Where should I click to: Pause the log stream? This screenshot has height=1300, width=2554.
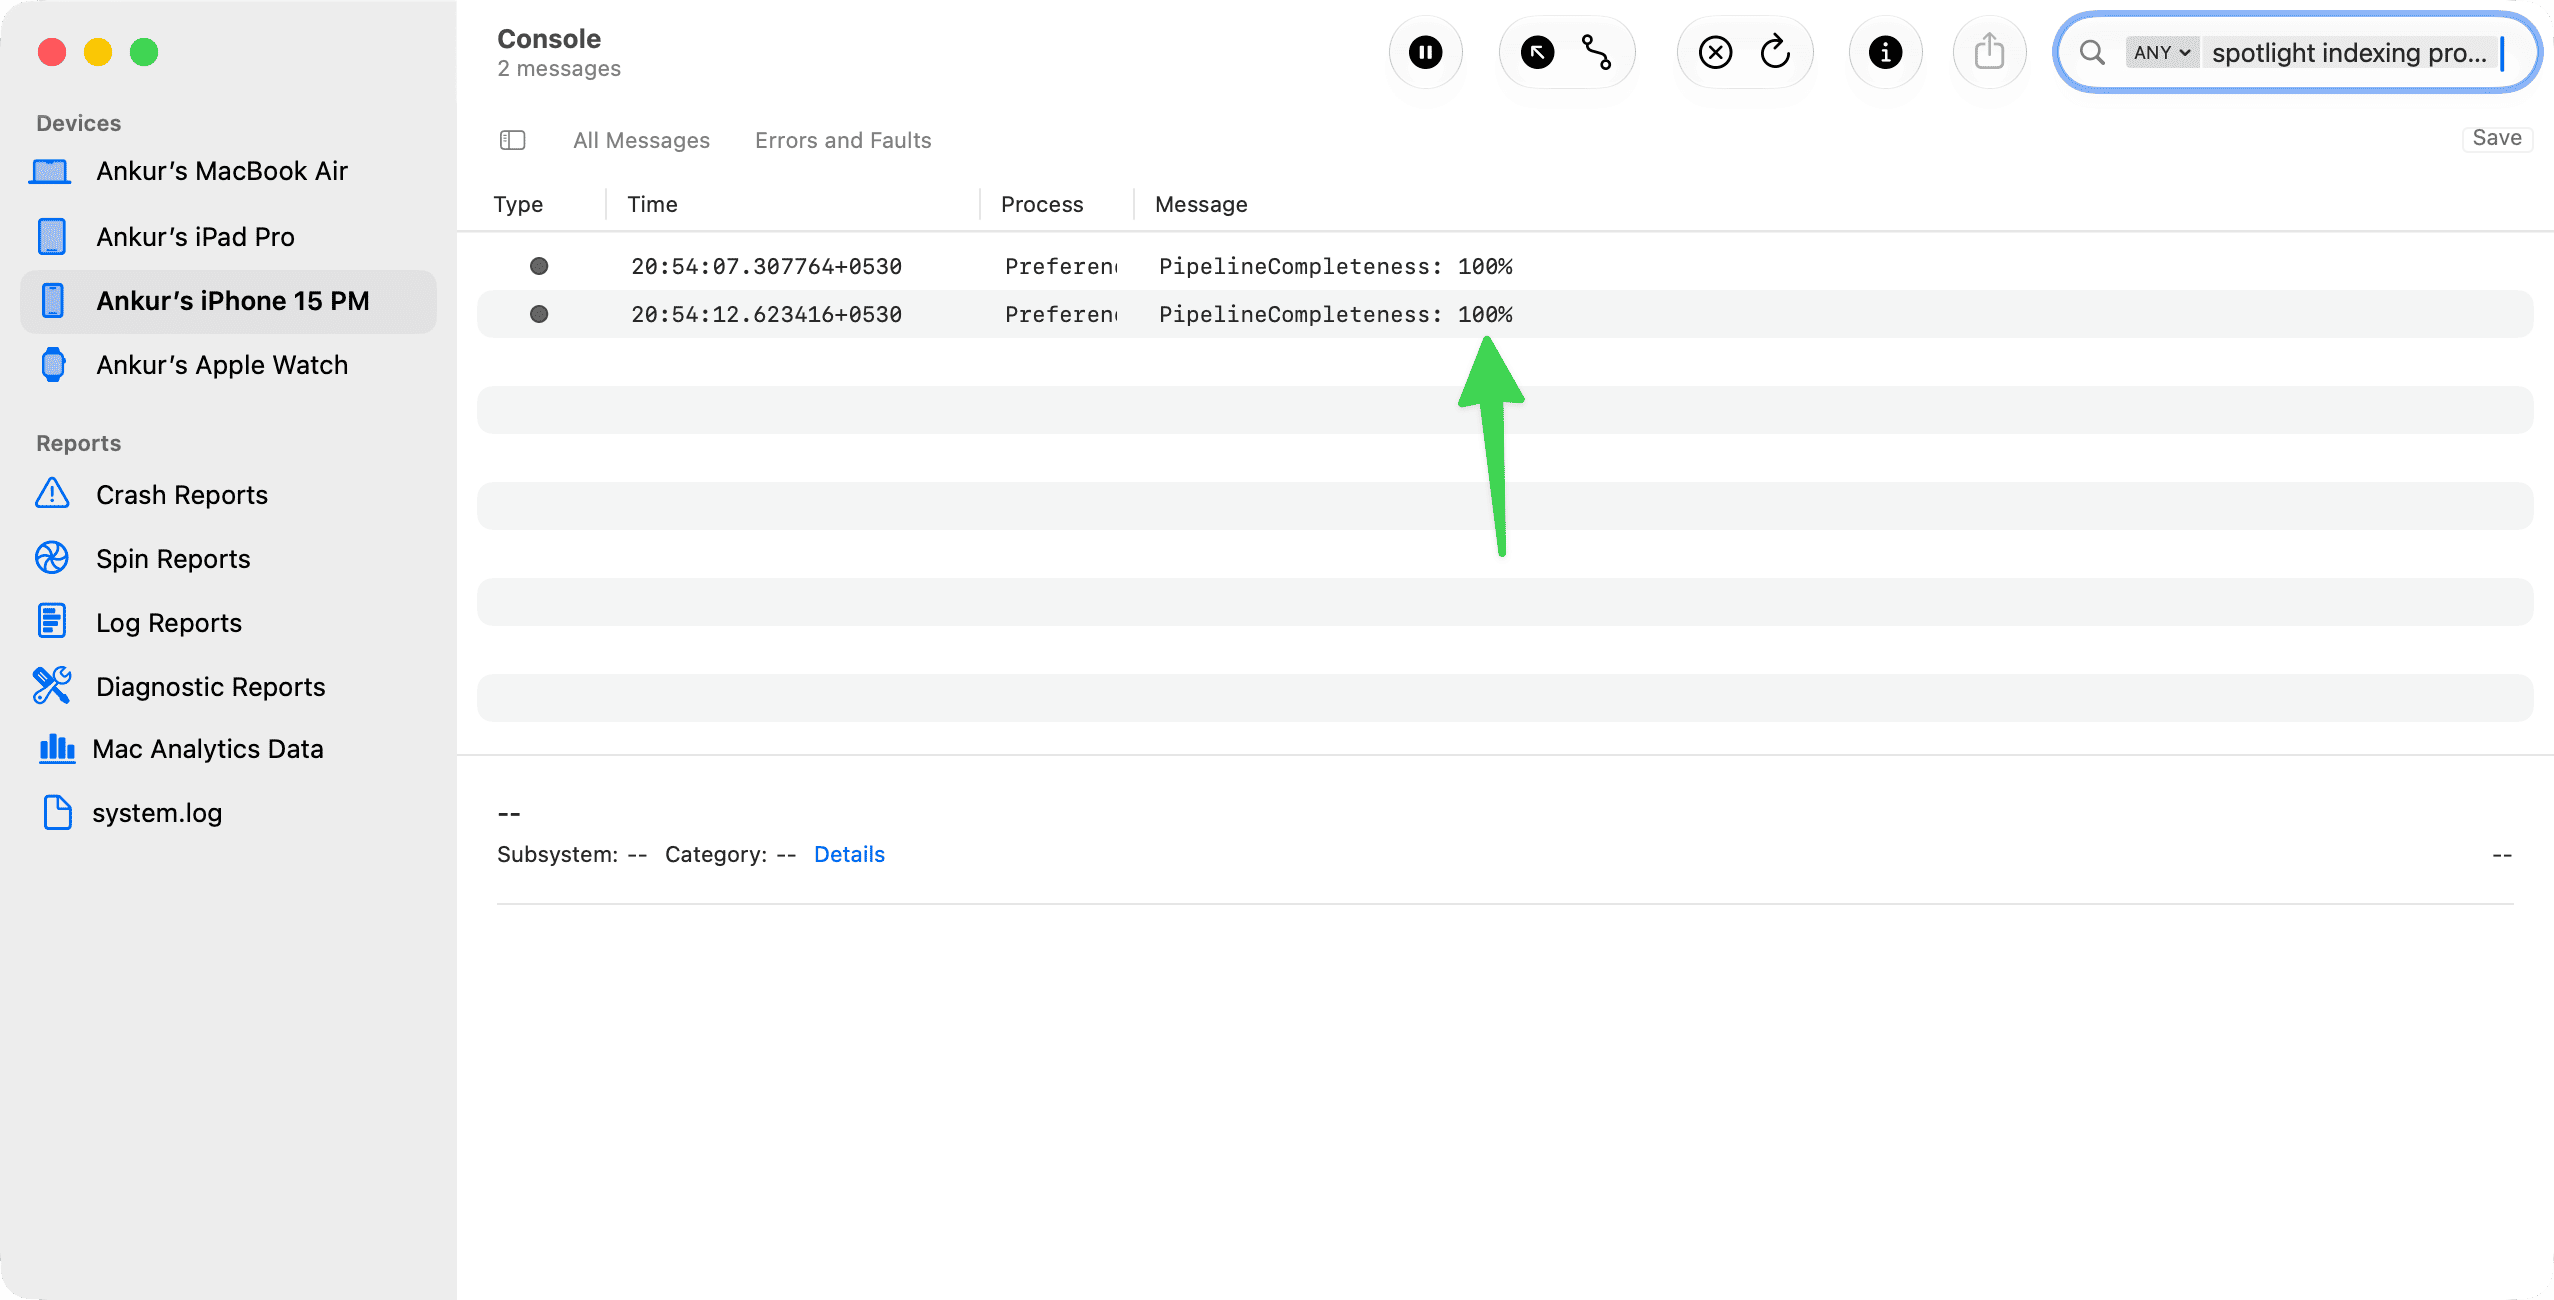click(x=1425, y=52)
